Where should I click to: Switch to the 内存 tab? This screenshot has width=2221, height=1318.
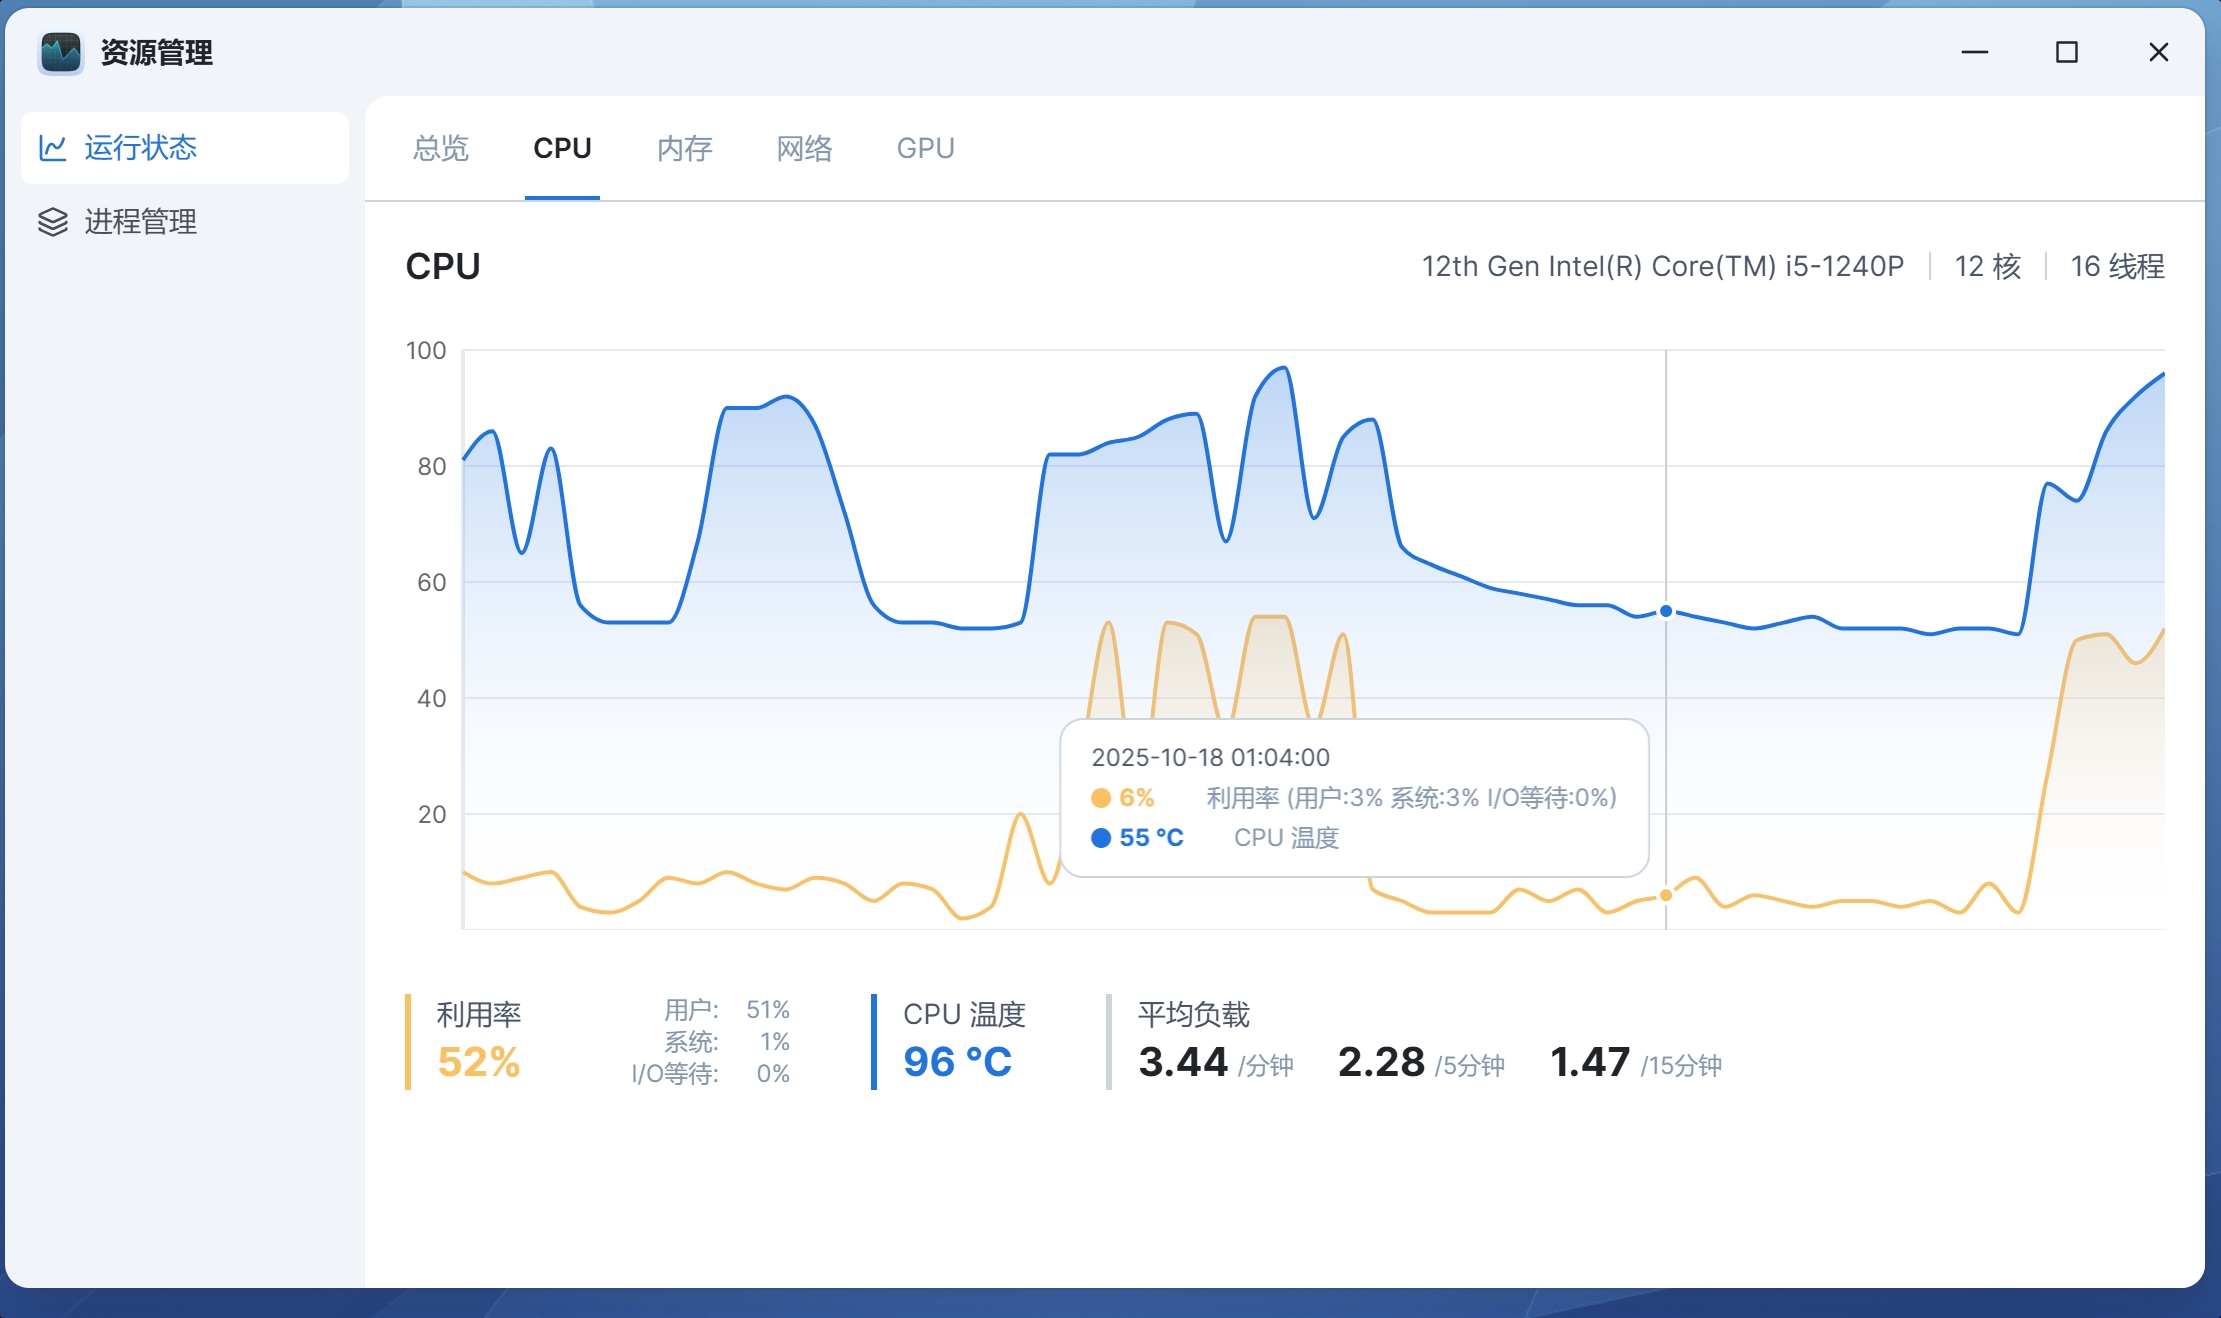pos(684,149)
